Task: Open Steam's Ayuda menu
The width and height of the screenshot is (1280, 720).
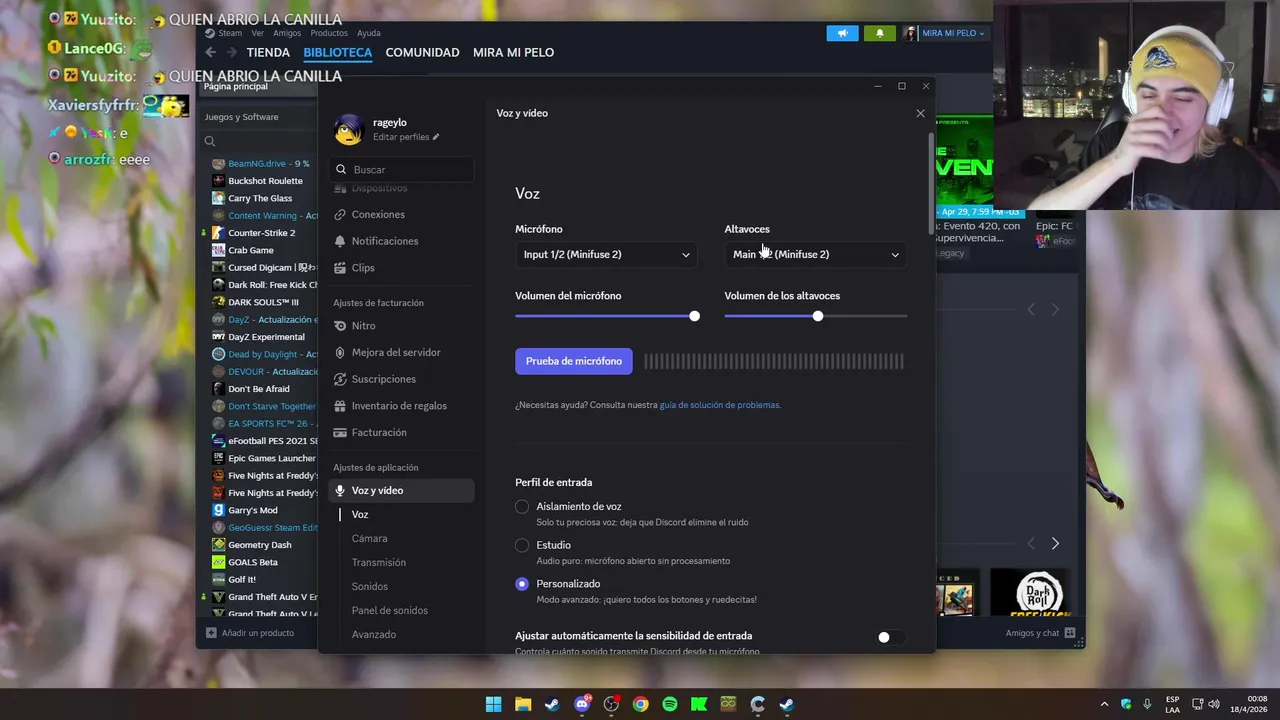Action: click(x=369, y=33)
